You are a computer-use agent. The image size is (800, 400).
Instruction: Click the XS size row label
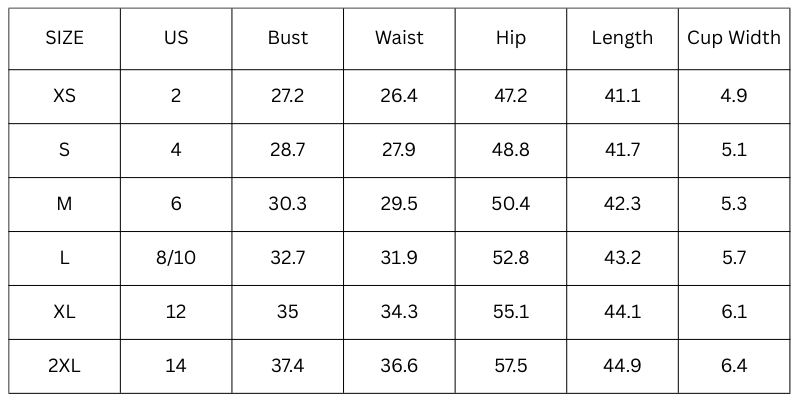coord(65,96)
